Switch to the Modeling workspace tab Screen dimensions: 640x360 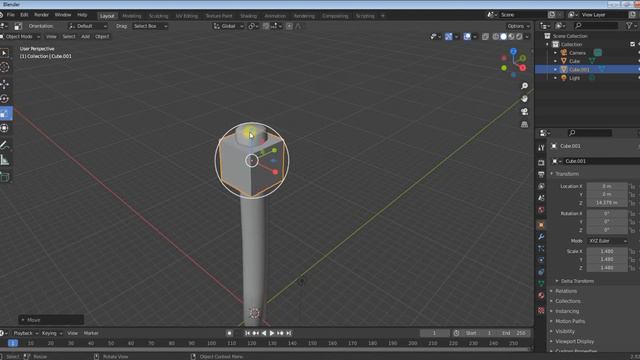click(x=131, y=16)
